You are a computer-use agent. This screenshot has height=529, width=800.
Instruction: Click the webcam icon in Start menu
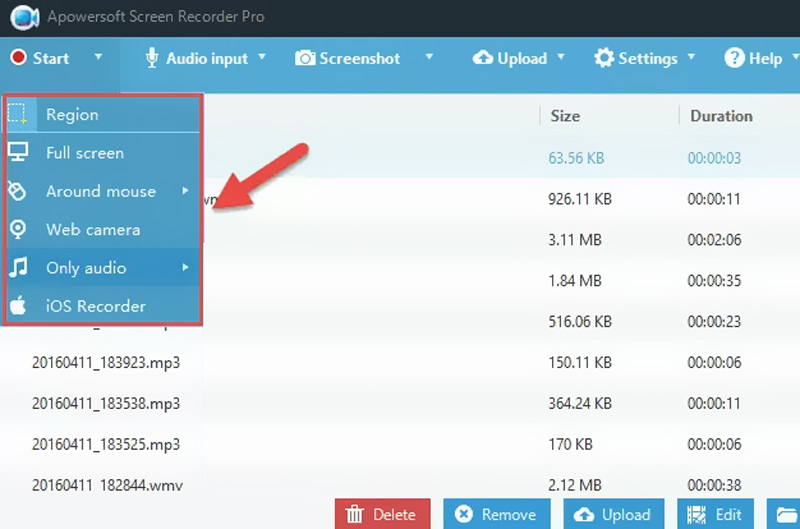(18, 229)
